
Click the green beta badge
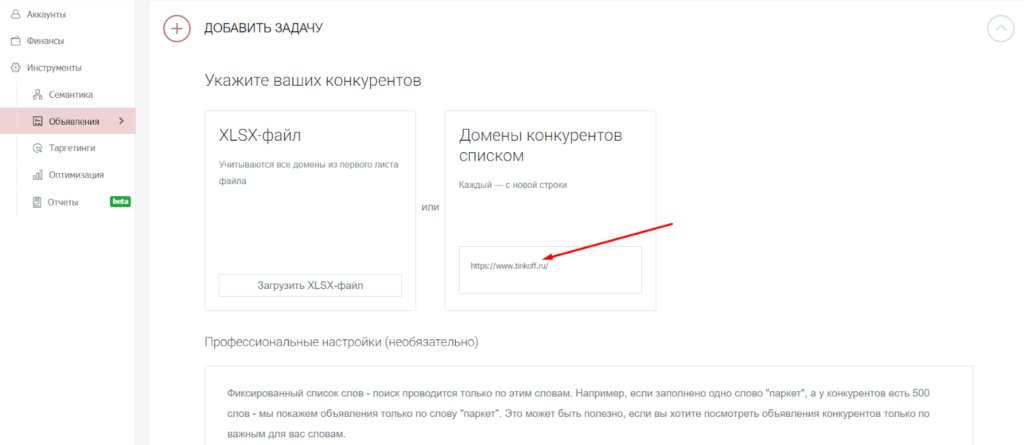[120, 202]
